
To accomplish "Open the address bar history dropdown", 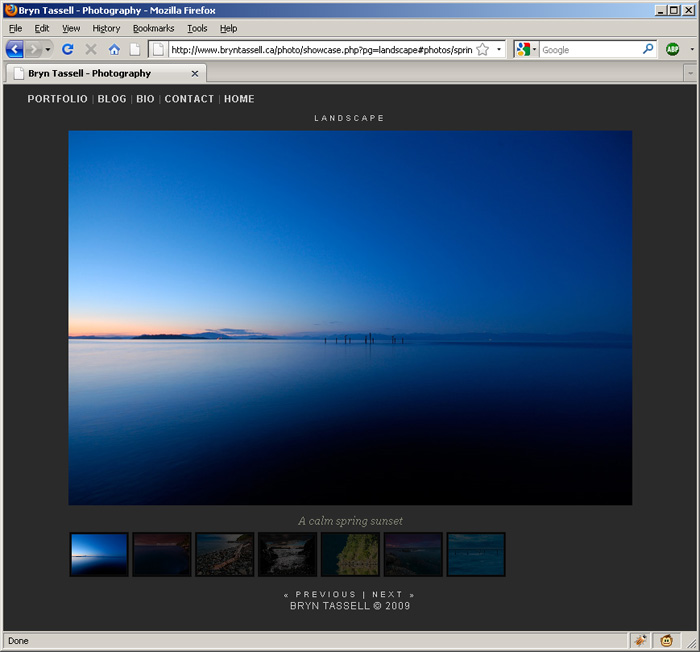I will point(499,50).
